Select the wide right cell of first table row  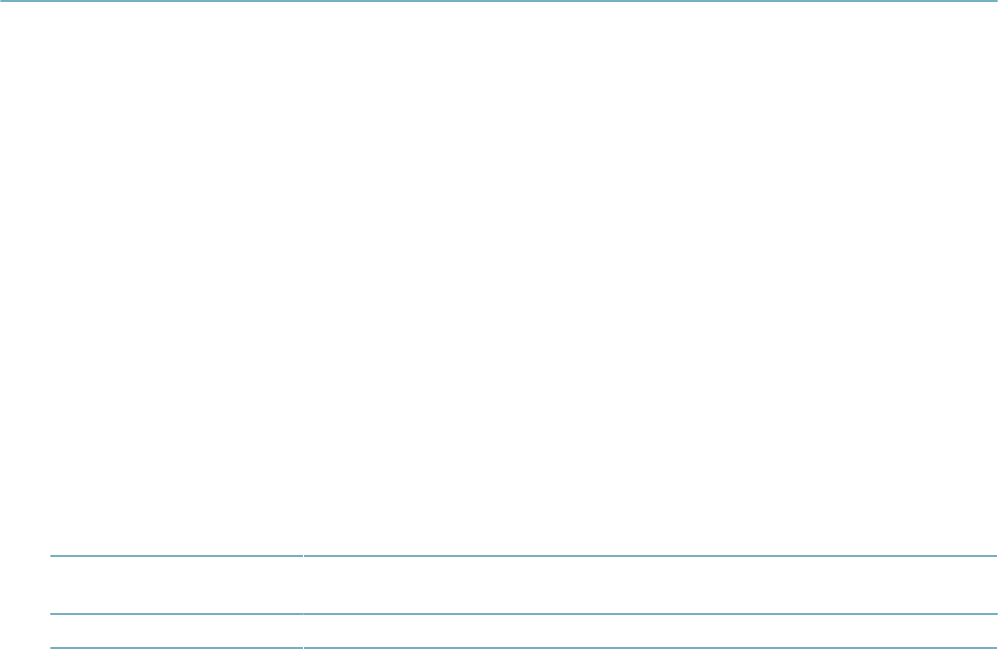(650, 585)
